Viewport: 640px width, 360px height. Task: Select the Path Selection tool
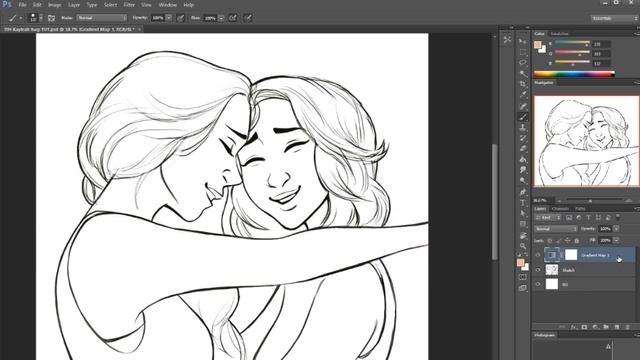(523, 213)
